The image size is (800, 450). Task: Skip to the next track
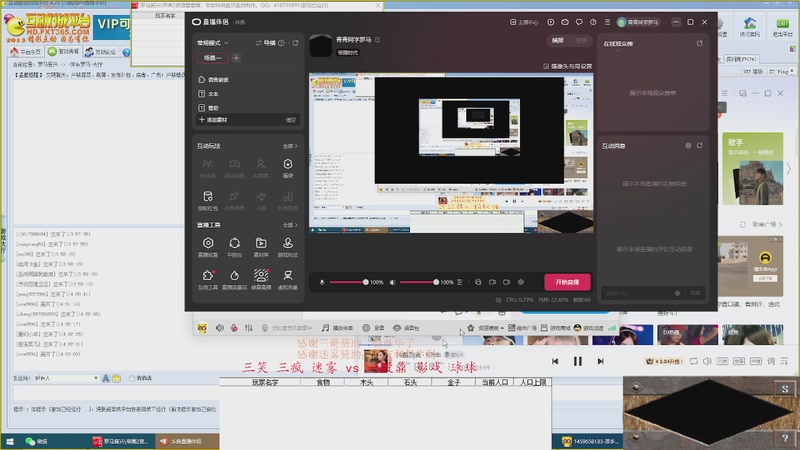click(601, 361)
